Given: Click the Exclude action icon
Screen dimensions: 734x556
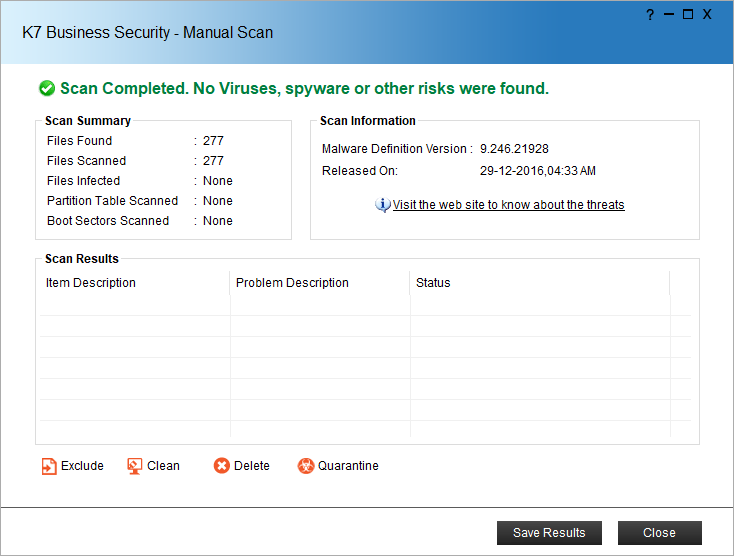Looking at the screenshot, I should tap(49, 466).
